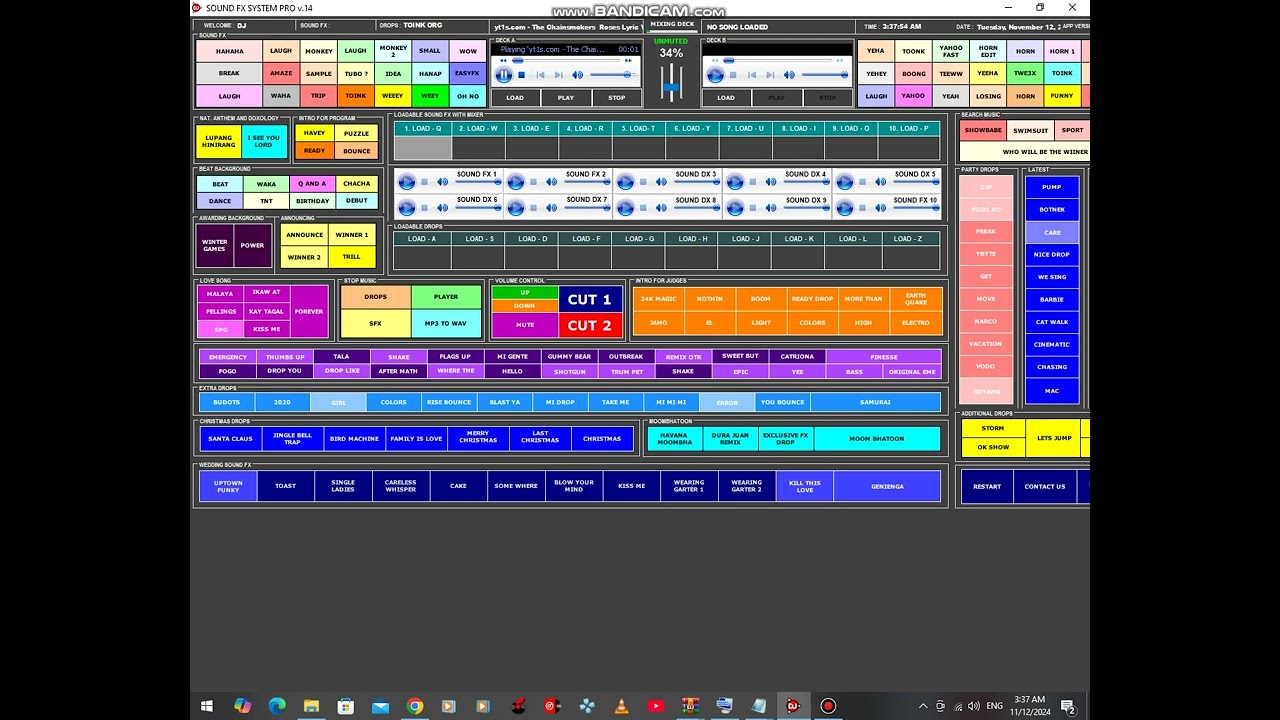Play the Sound FX 1 mixer player
1280x720 pixels.
(x=407, y=181)
